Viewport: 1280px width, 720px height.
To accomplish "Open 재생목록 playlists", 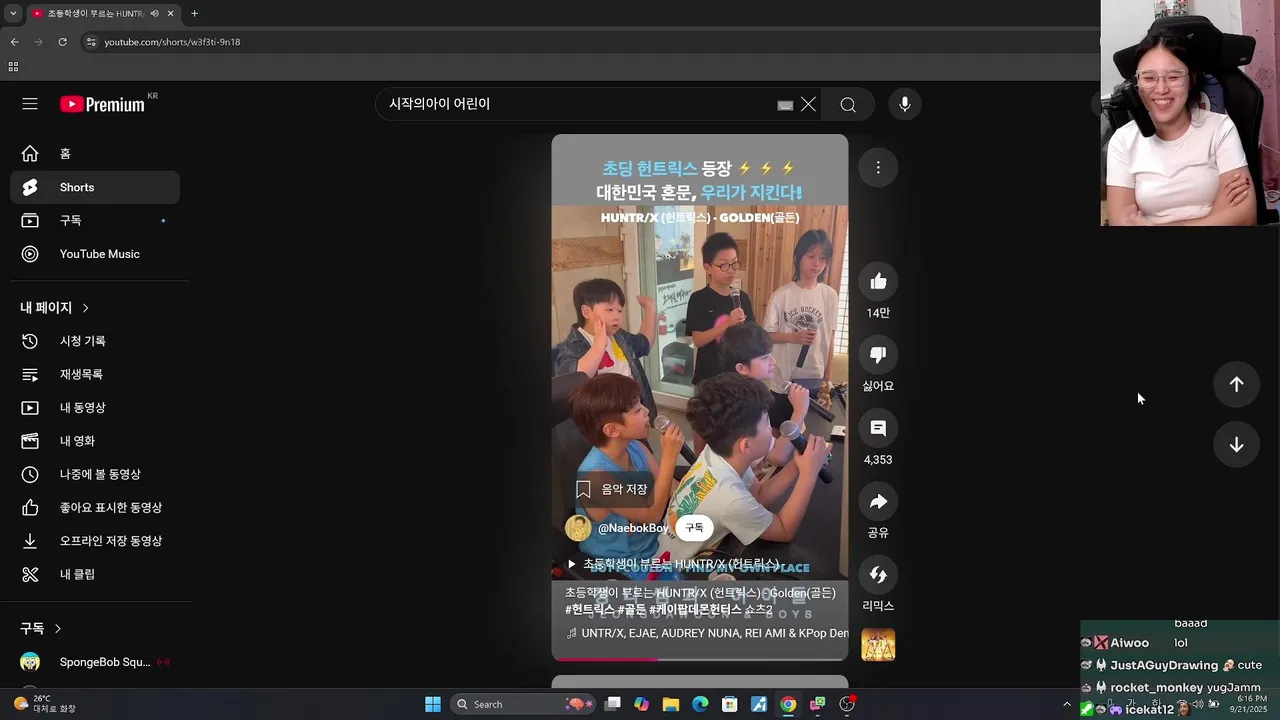I will (x=95, y=374).
